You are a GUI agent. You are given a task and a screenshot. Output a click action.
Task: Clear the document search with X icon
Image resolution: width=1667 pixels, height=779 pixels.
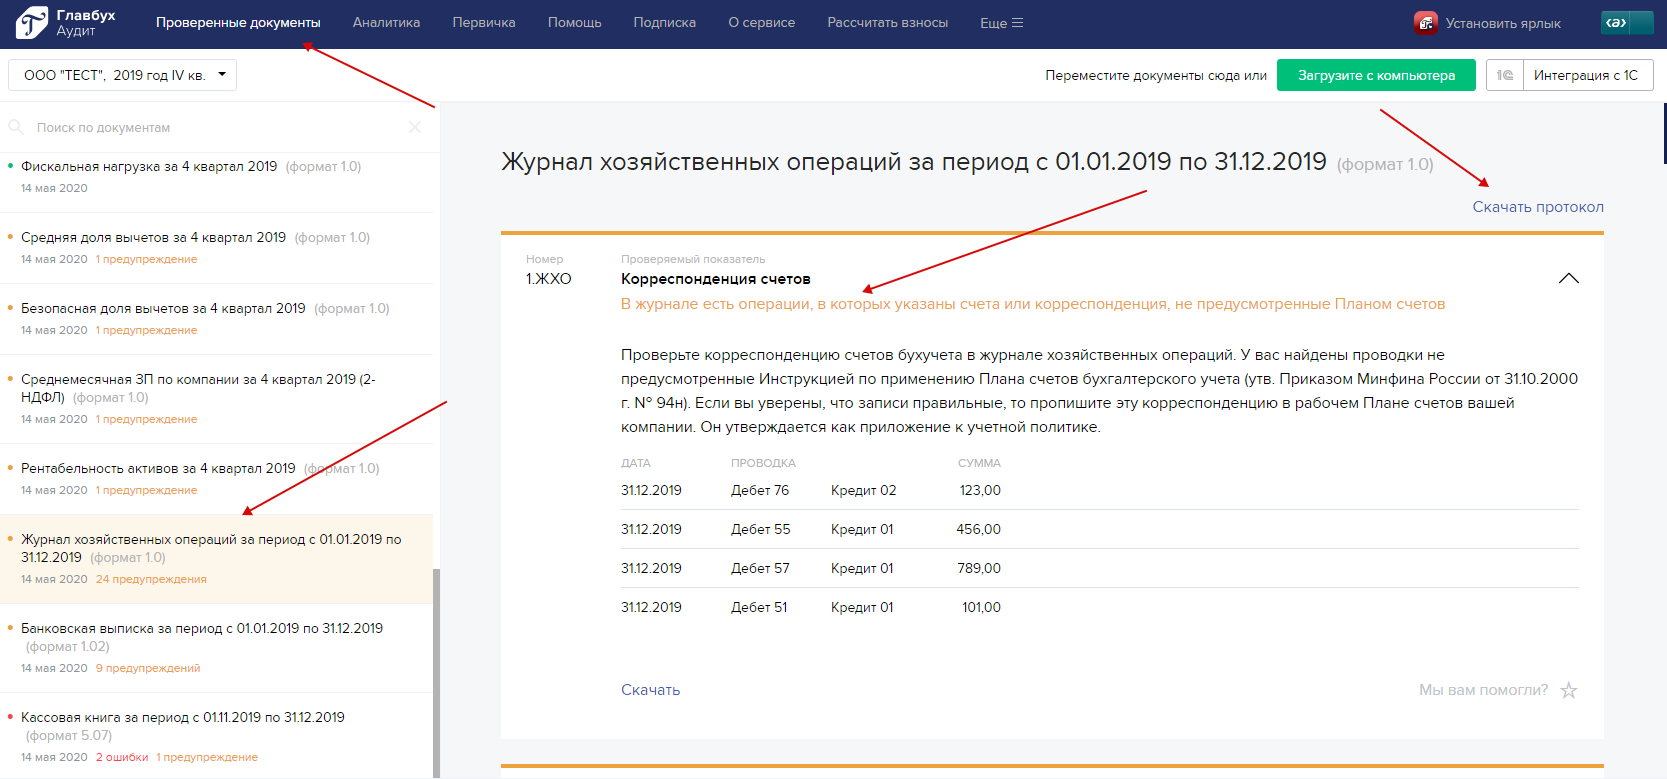point(415,127)
